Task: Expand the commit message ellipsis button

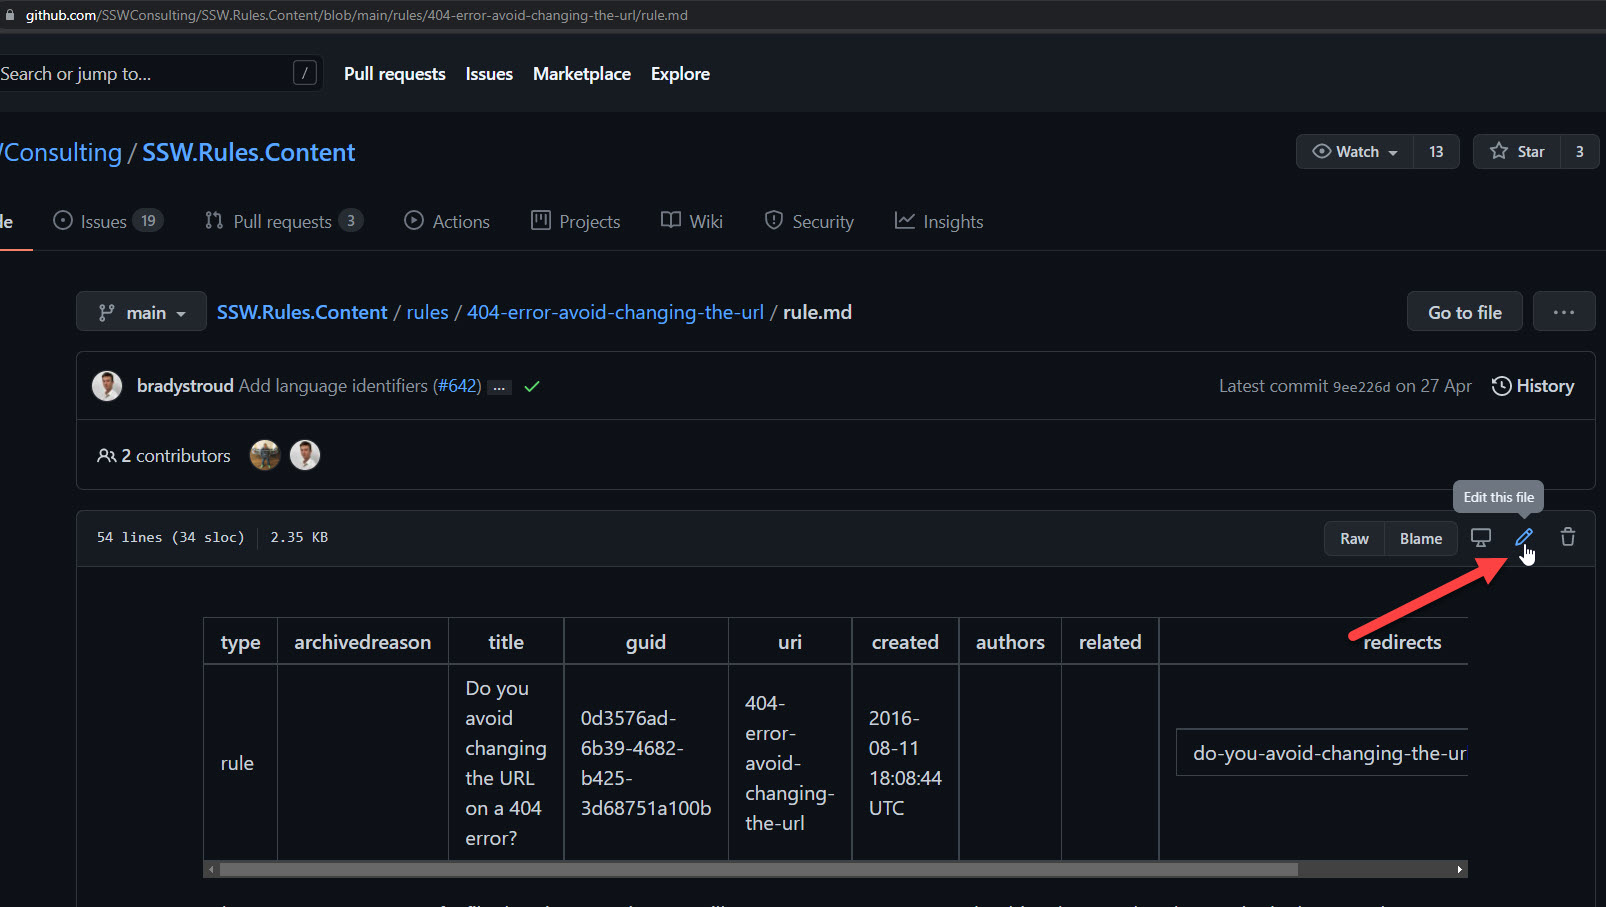Action: (499, 387)
